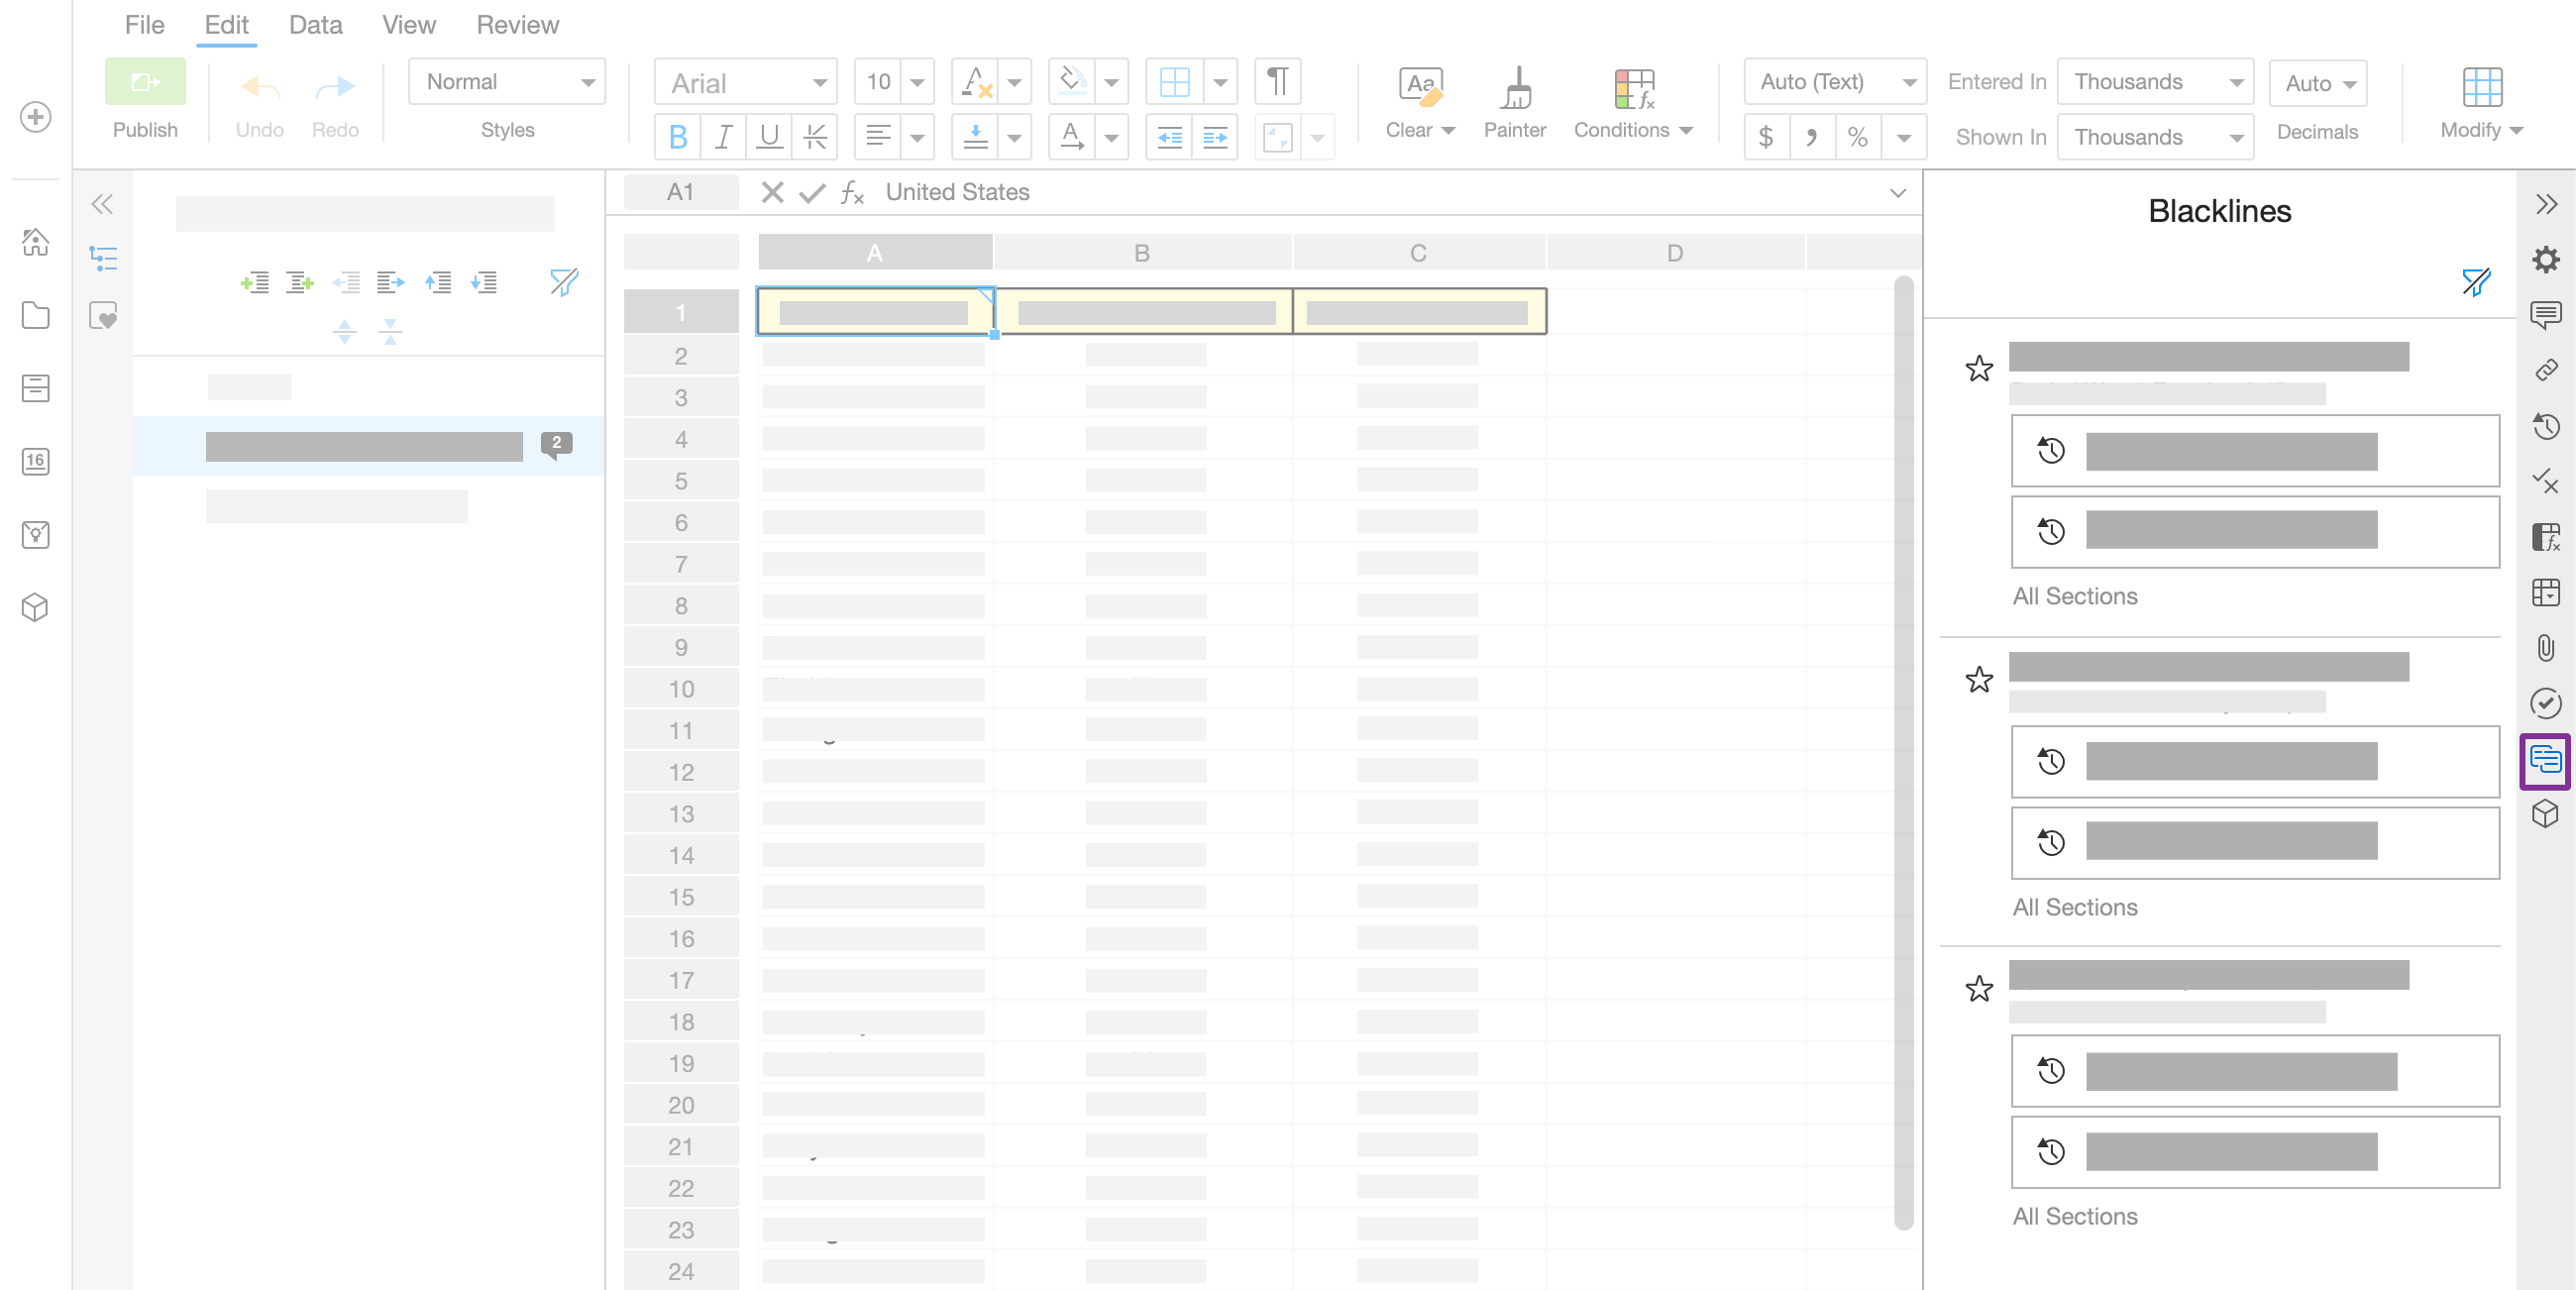Select the Format Painter tool

(1514, 100)
